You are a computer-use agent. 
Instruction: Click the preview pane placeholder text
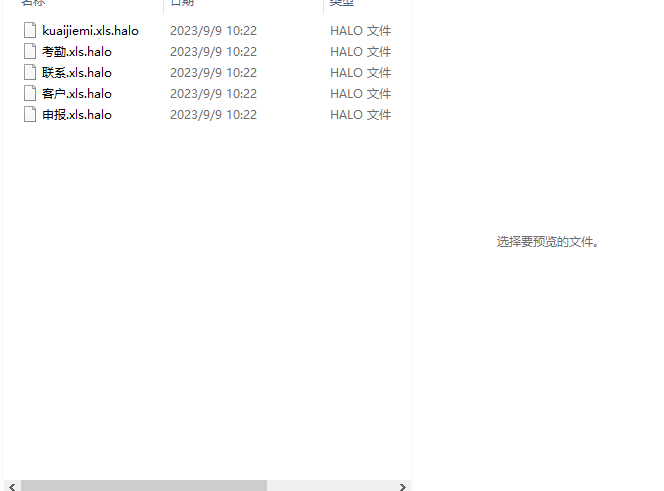tap(547, 242)
